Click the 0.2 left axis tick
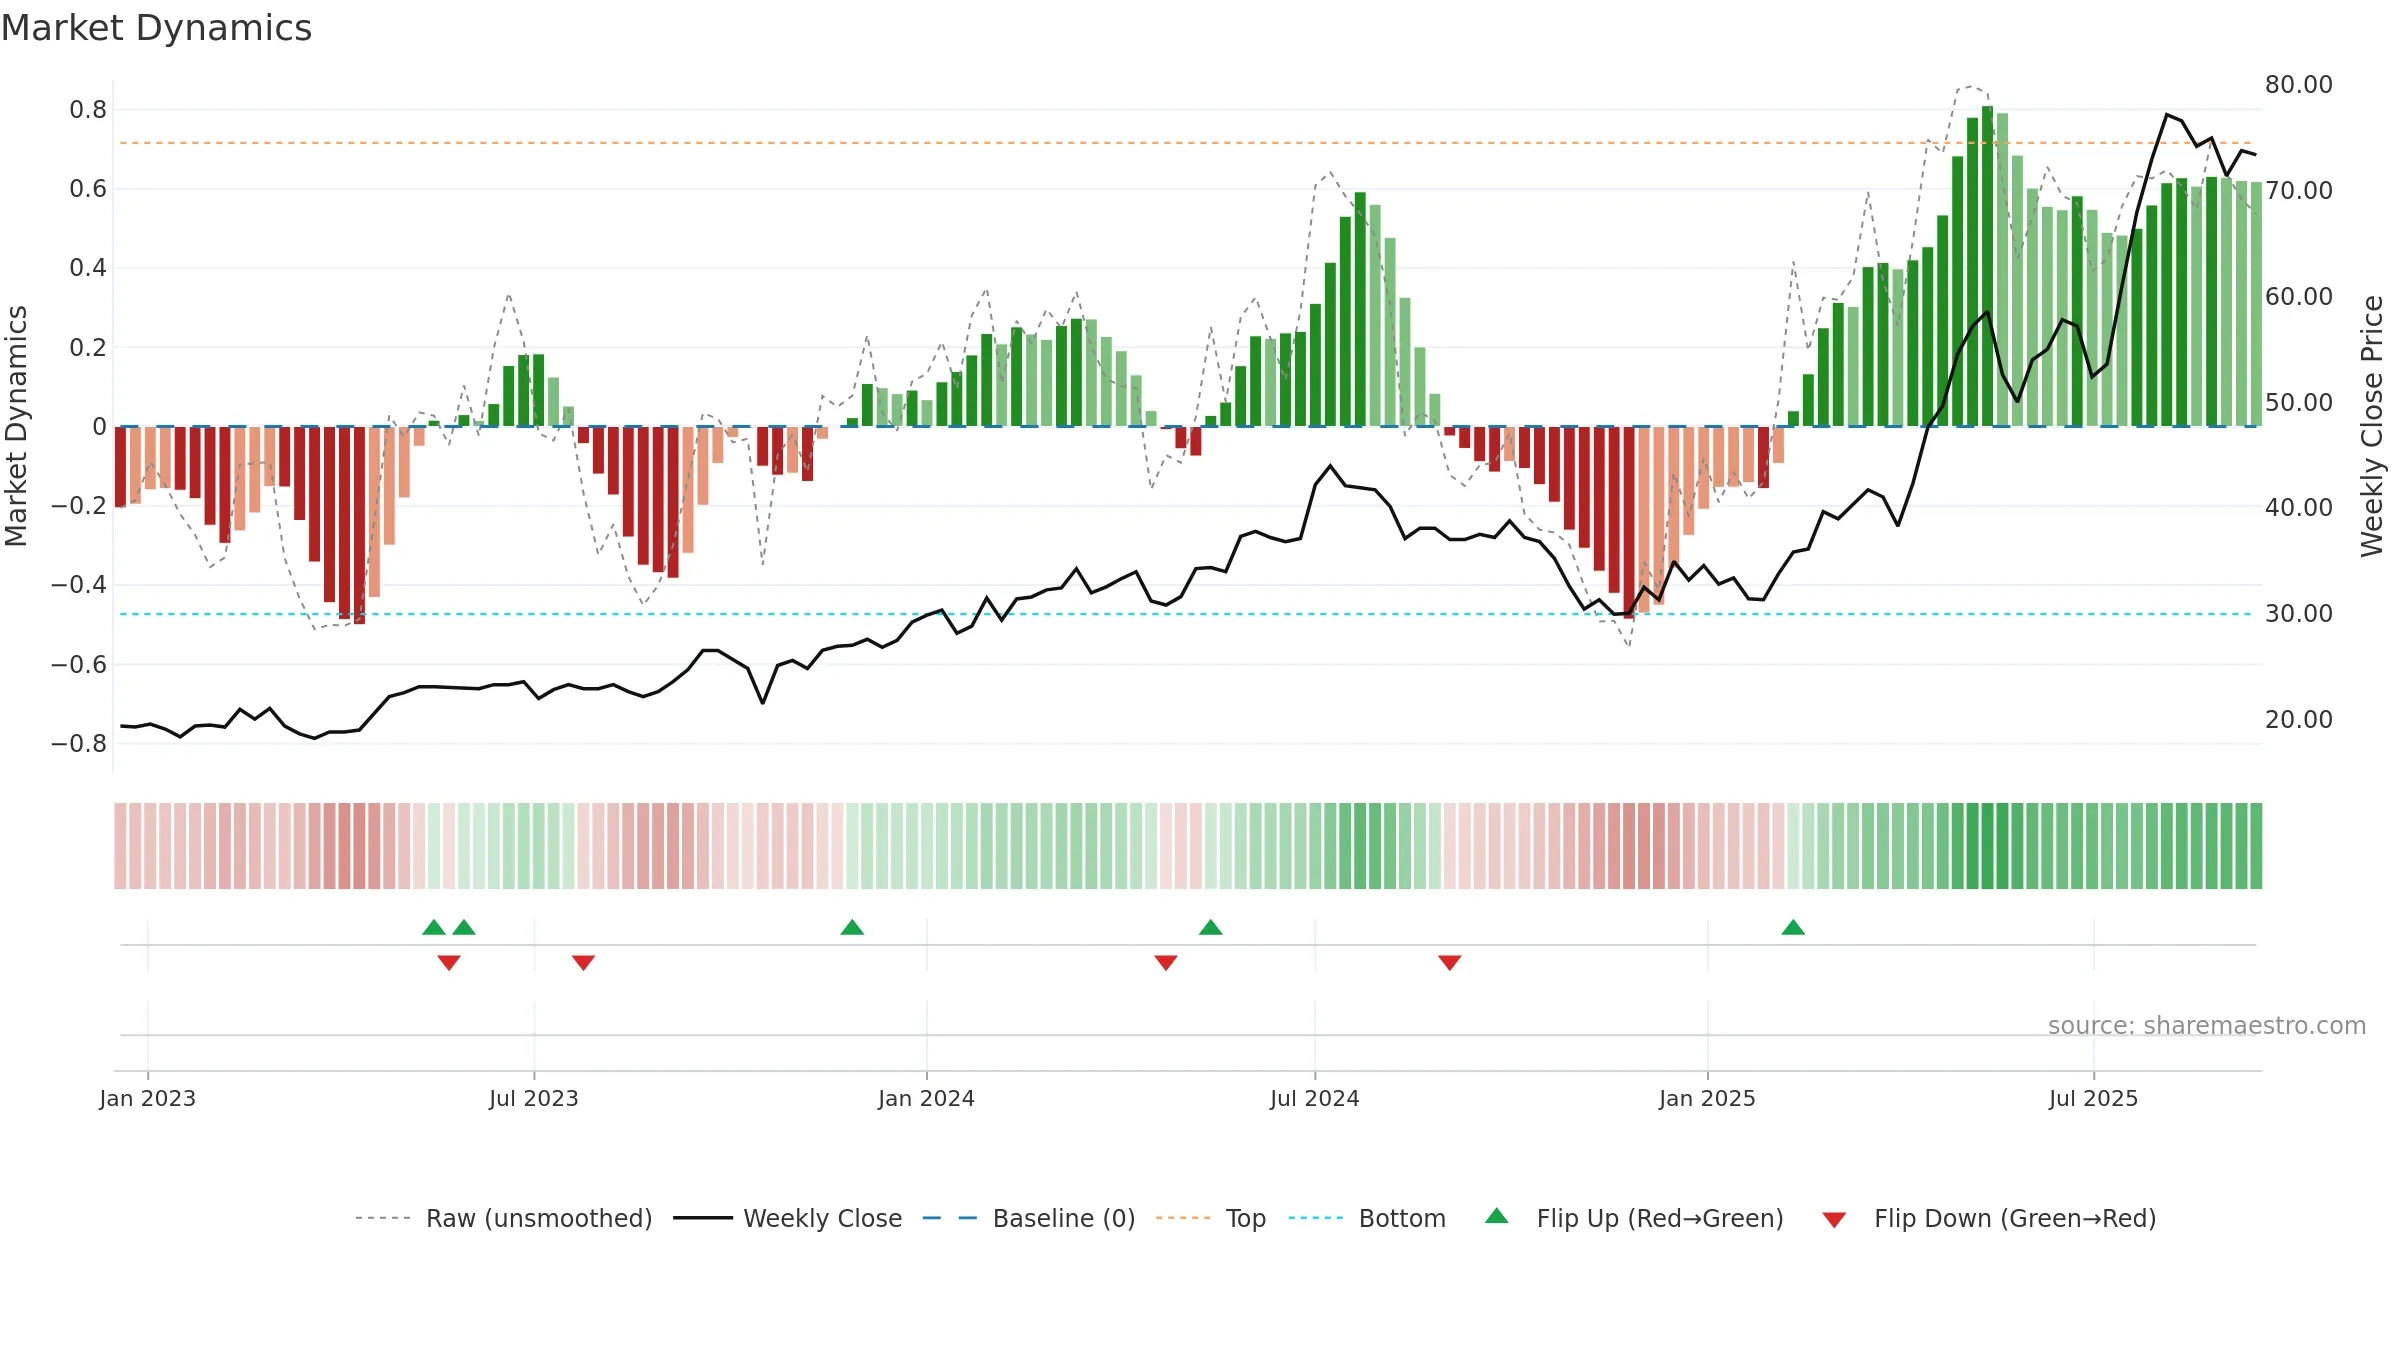 point(88,347)
